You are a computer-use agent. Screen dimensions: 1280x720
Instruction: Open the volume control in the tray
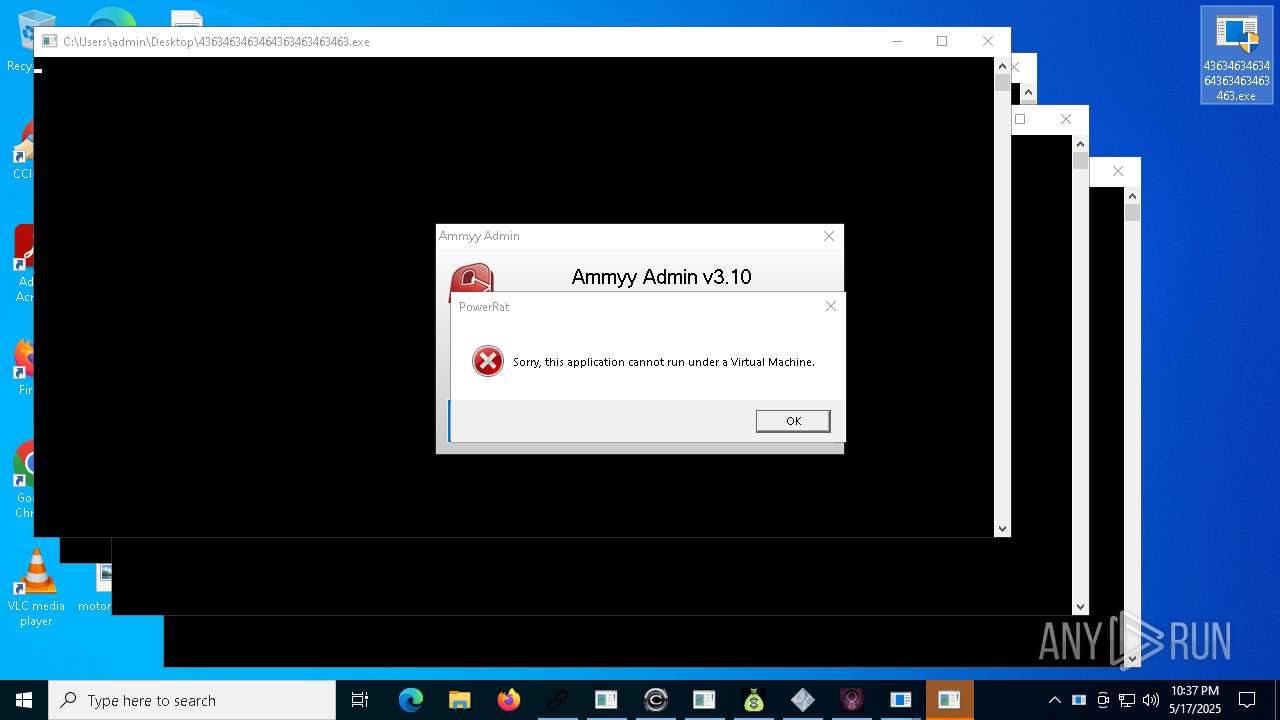coord(1151,700)
